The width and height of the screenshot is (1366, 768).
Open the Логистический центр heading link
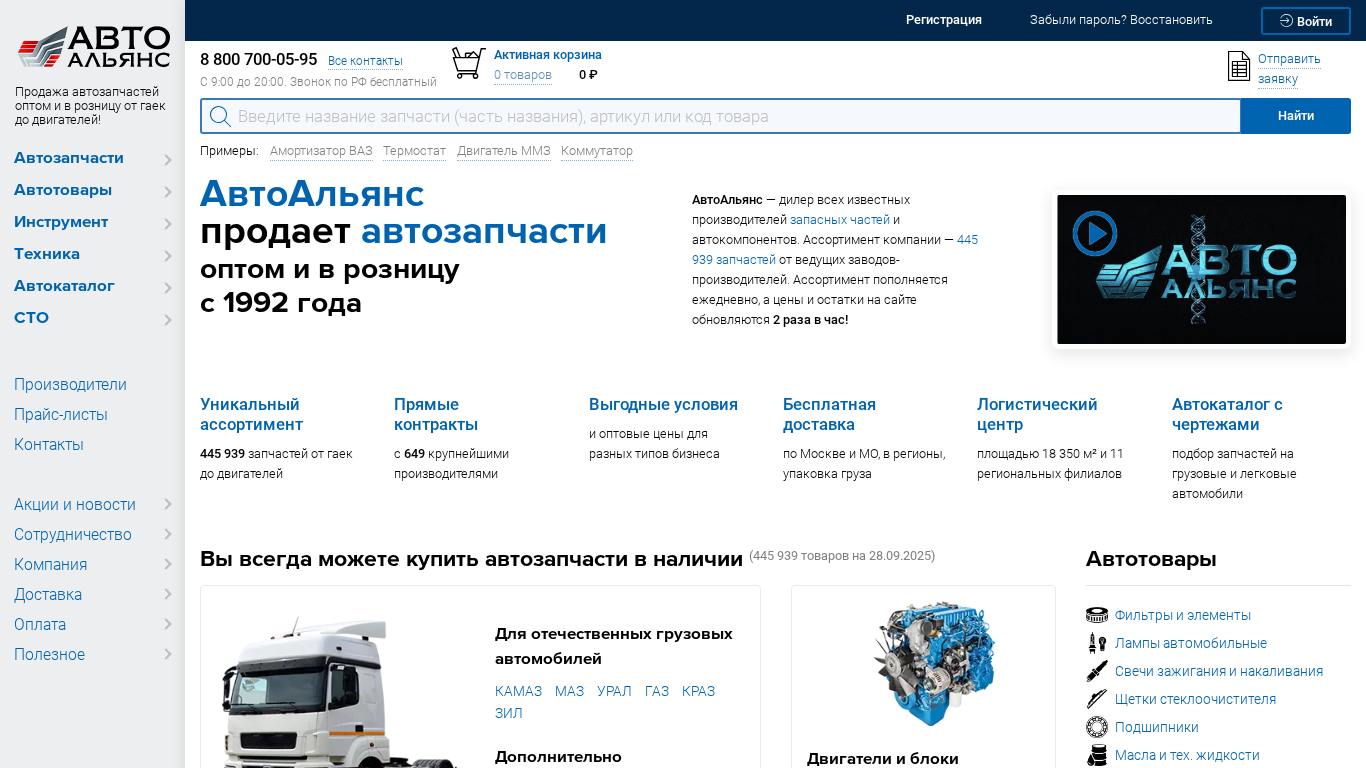click(1037, 415)
